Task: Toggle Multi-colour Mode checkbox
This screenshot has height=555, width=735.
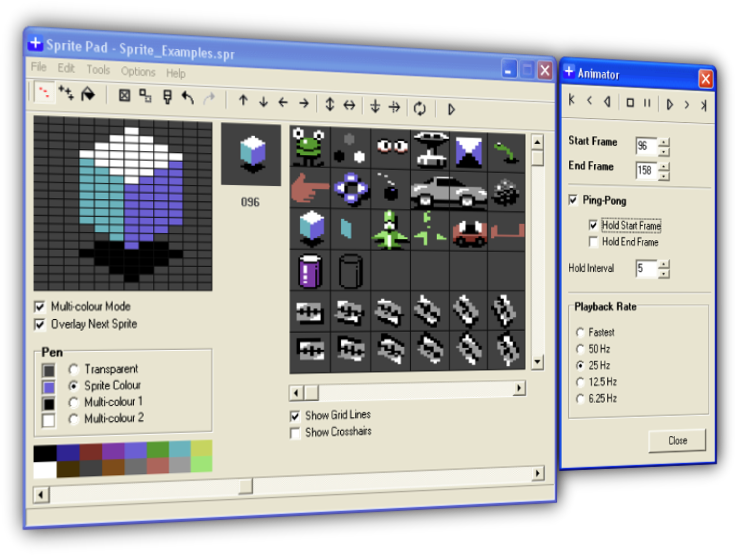Action: tap(40, 307)
